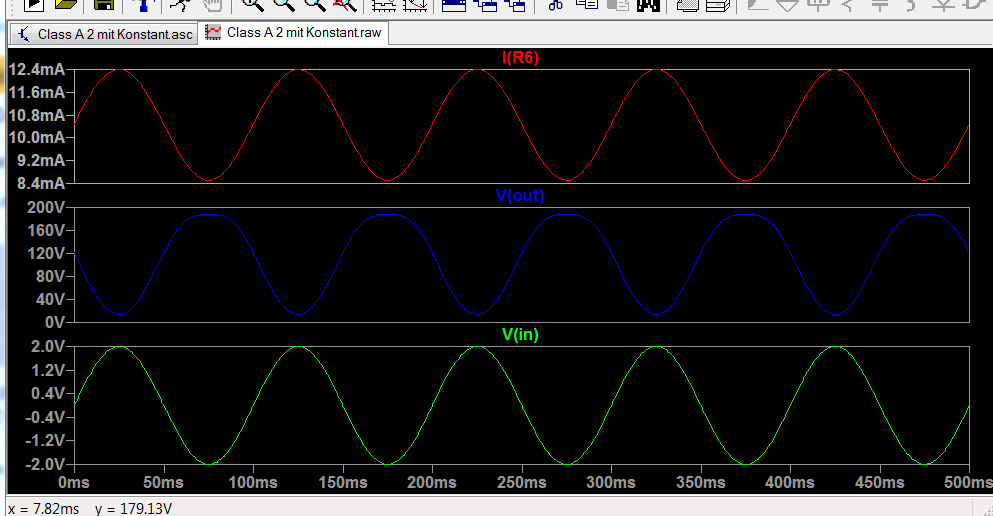Image resolution: width=993 pixels, height=516 pixels.
Task: Click the Cut scissors icon
Action: coord(556,5)
